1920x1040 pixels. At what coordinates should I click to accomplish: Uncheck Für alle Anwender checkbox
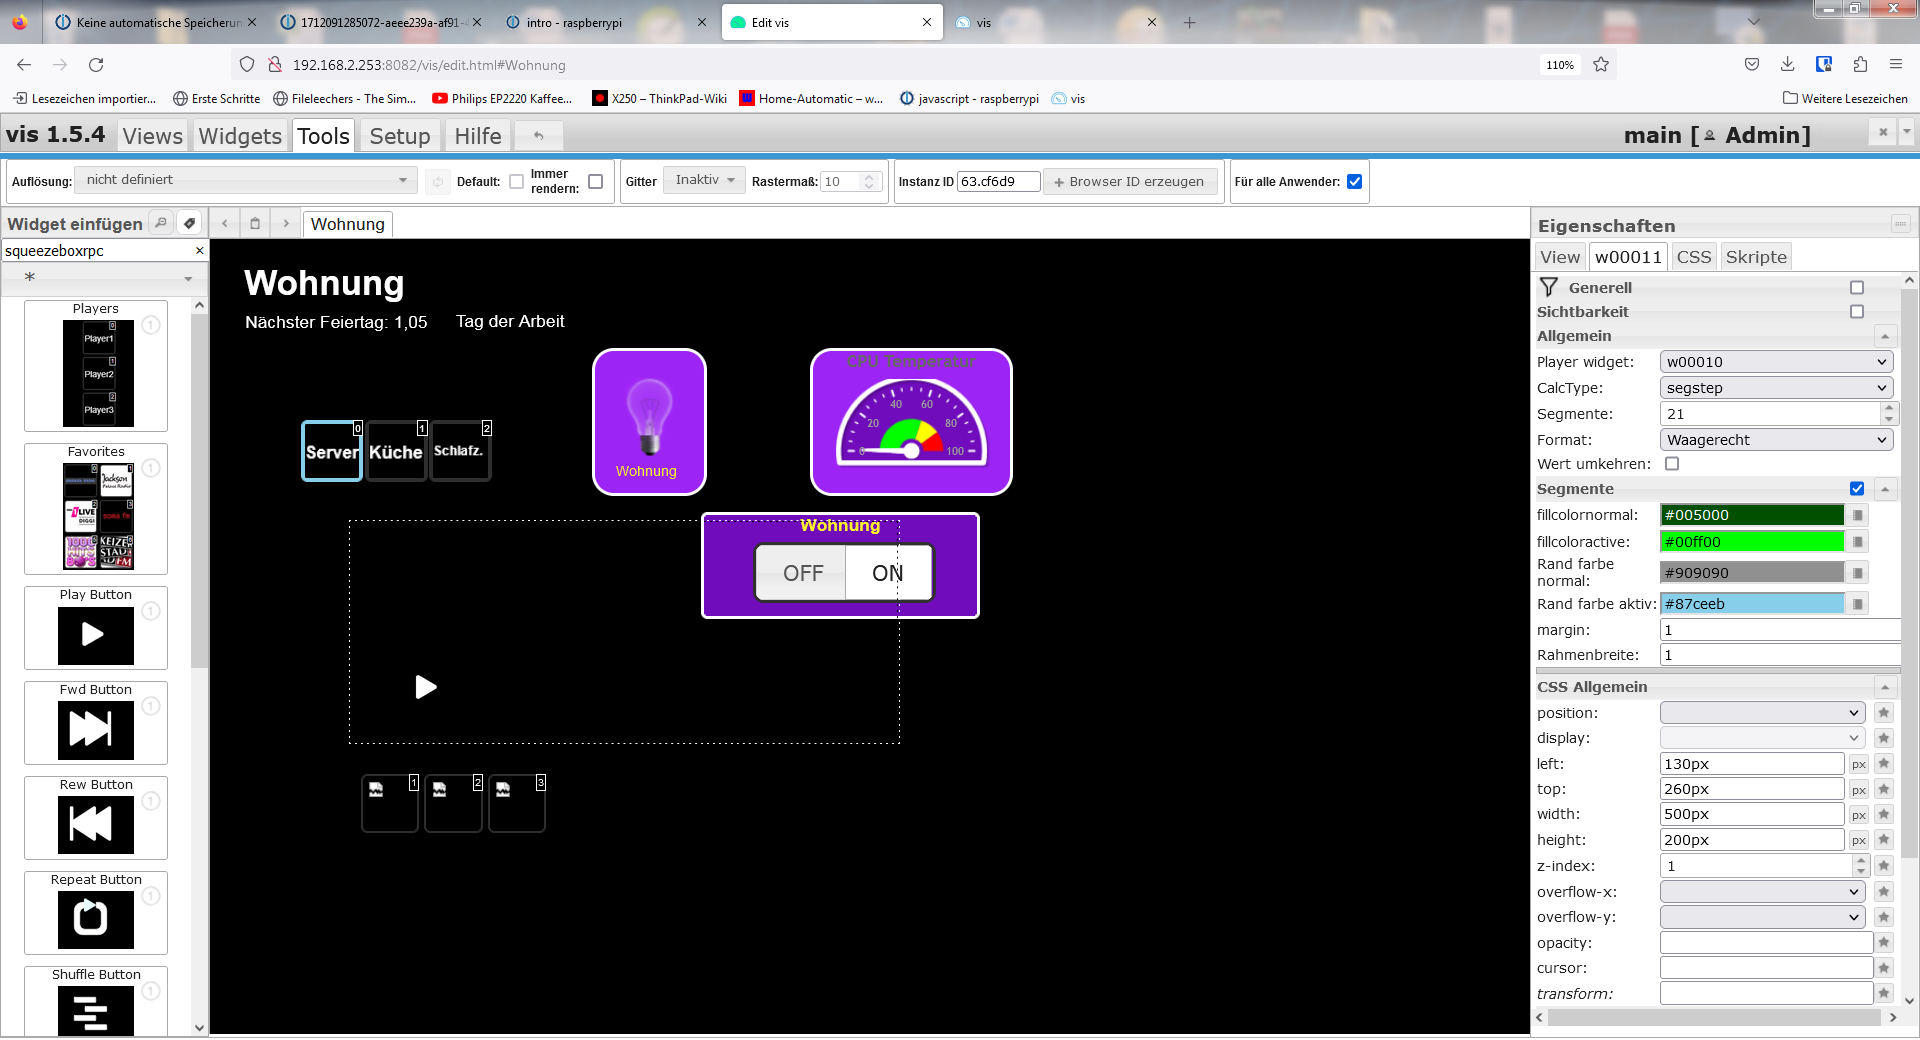point(1355,182)
